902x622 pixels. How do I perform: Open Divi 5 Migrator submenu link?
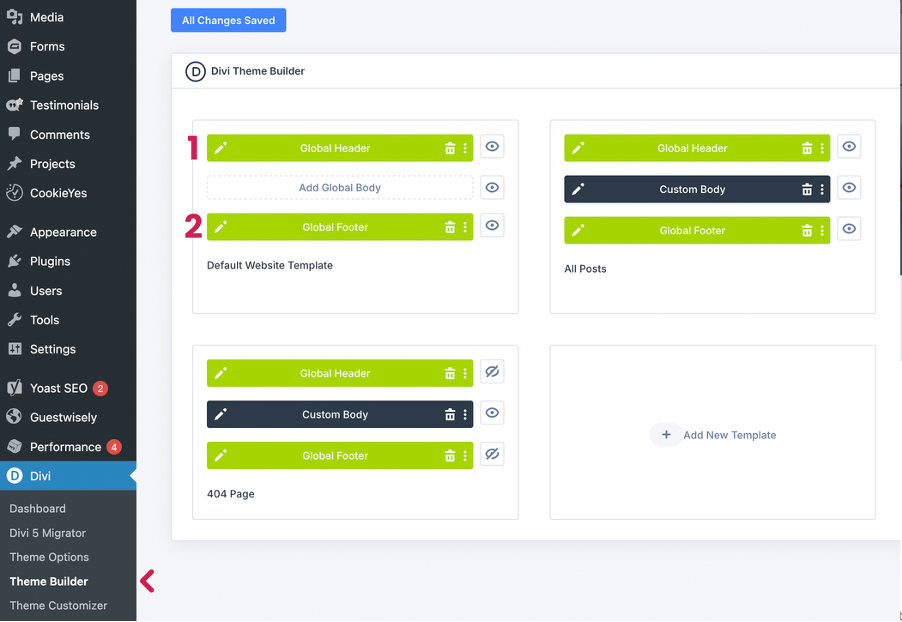48,533
